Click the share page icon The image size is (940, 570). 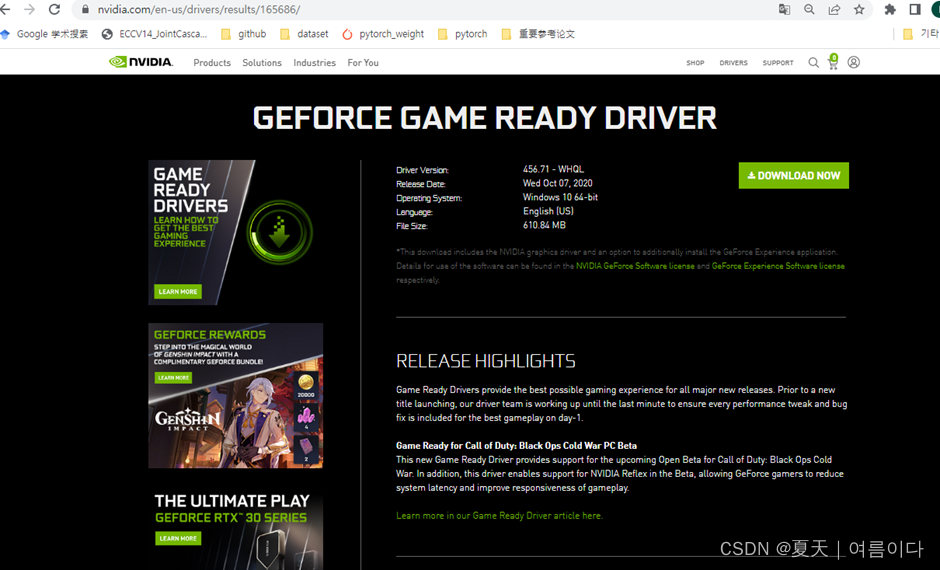pos(834,10)
